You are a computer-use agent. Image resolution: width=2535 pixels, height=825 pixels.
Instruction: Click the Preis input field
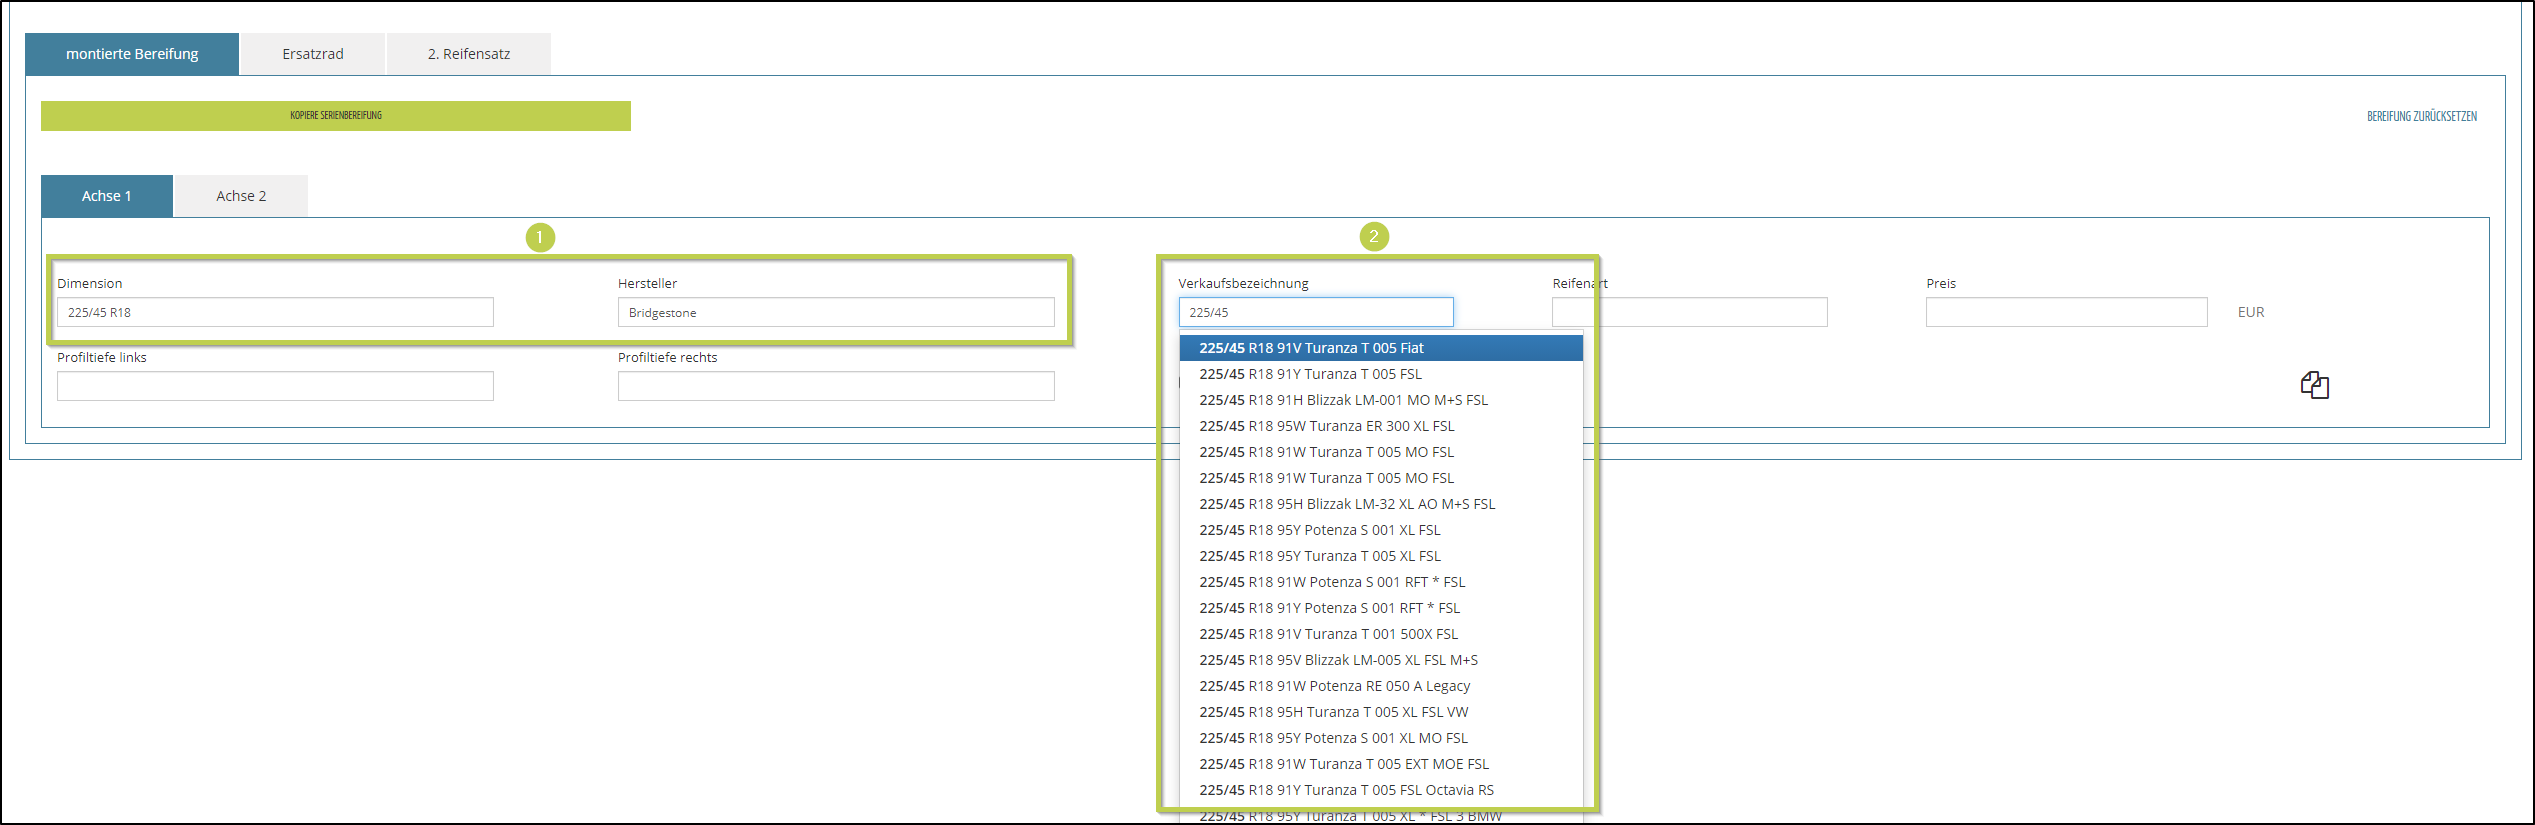[2065, 312]
